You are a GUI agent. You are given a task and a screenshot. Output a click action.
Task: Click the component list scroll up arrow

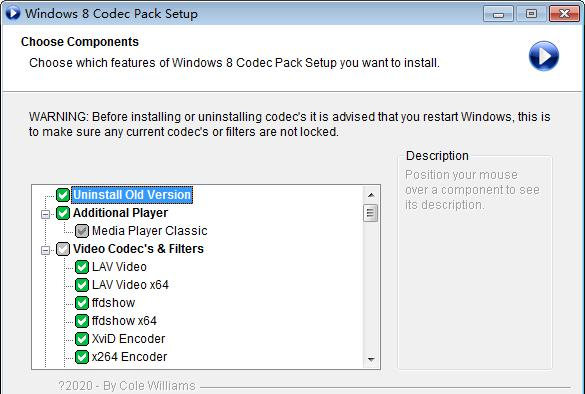[x=371, y=195]
